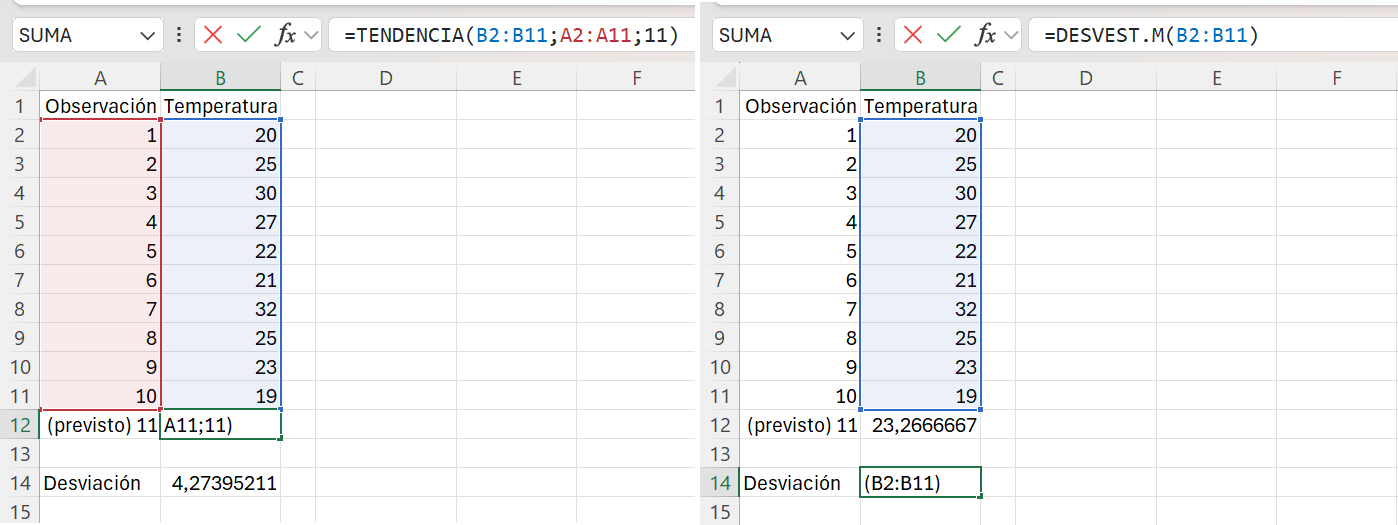Image resolution: width=1398 pixels, height=525 pixels.
Task: Select column C header in left spreadsheet
Action: (298, 78)
